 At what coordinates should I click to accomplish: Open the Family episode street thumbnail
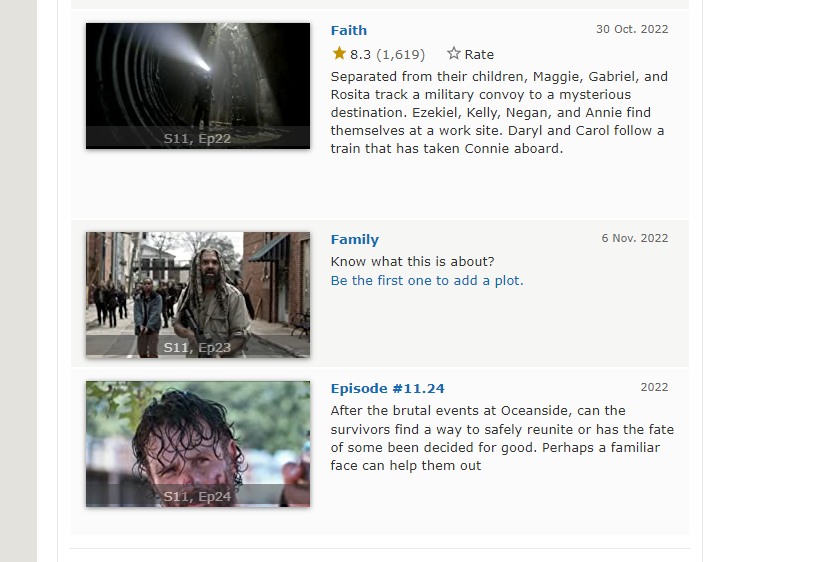click(198, 295)
